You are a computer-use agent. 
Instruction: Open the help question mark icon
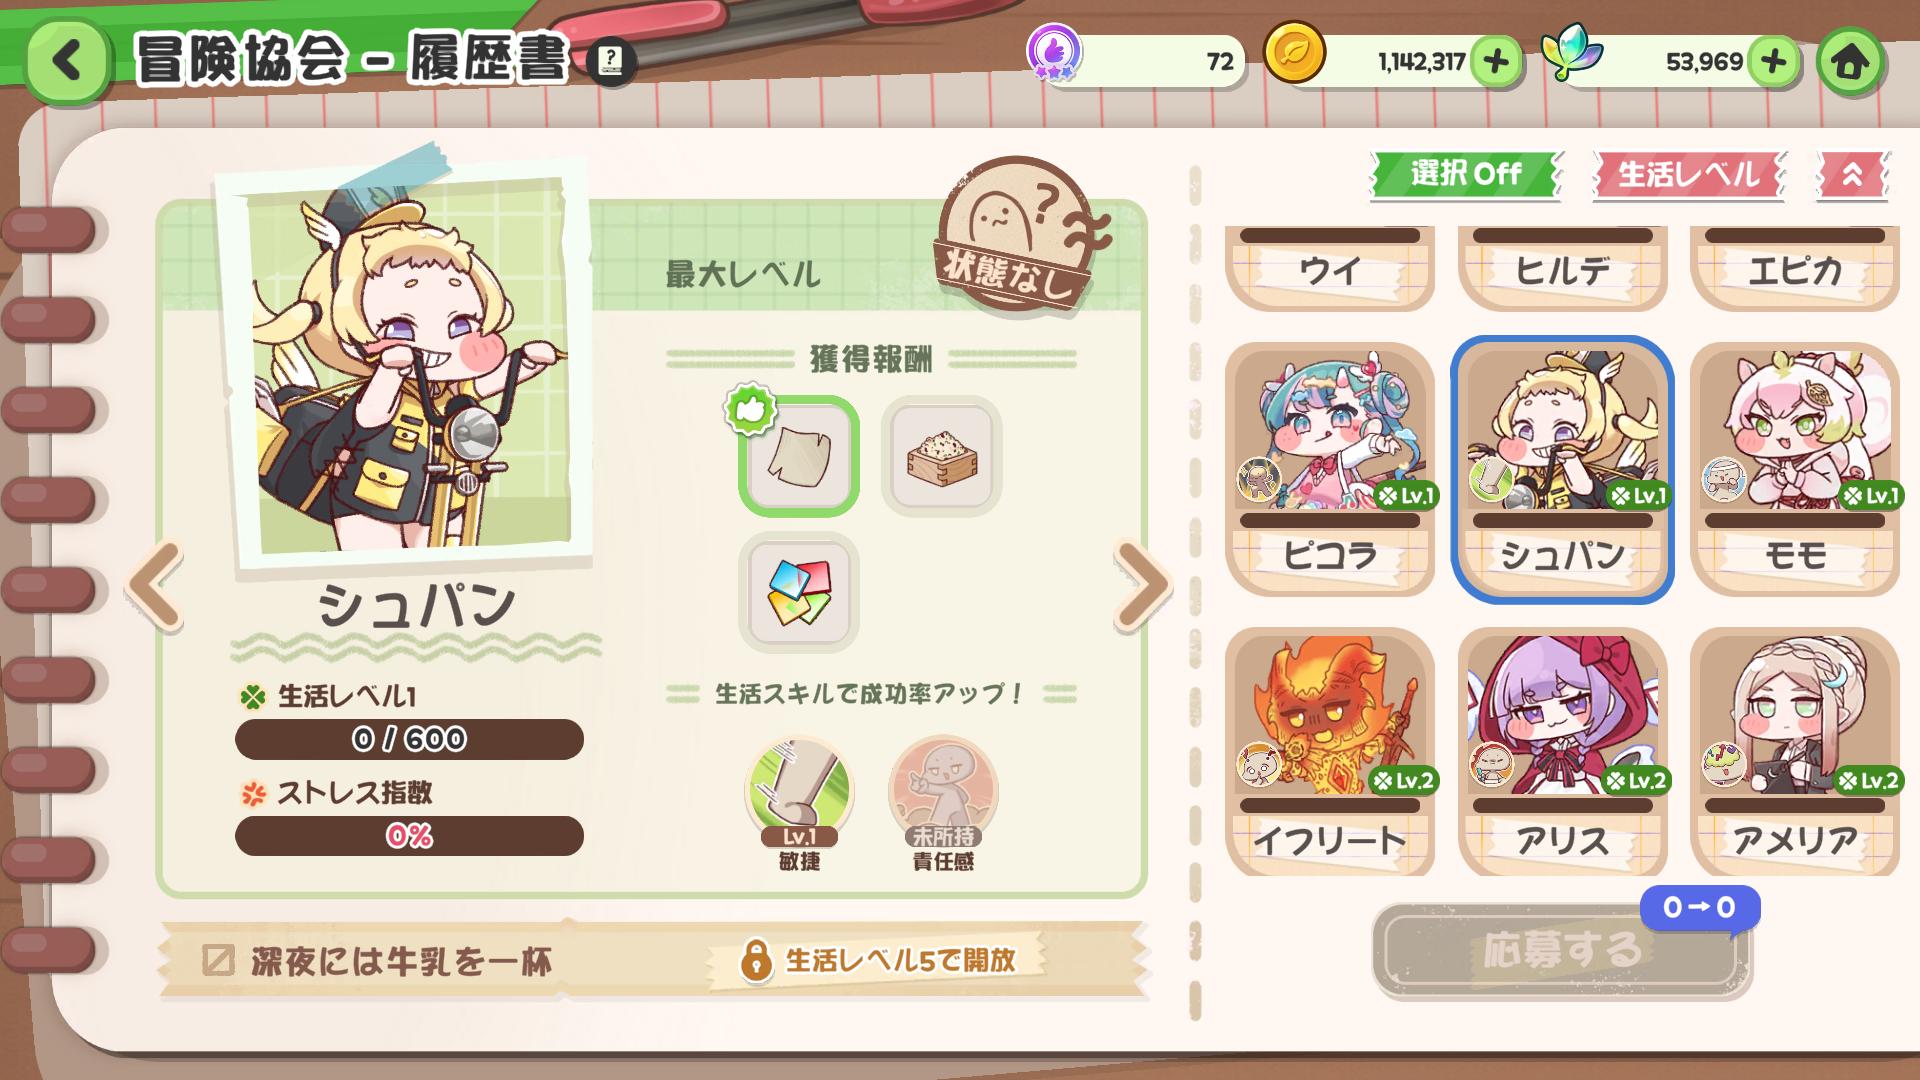pos(610,61)
